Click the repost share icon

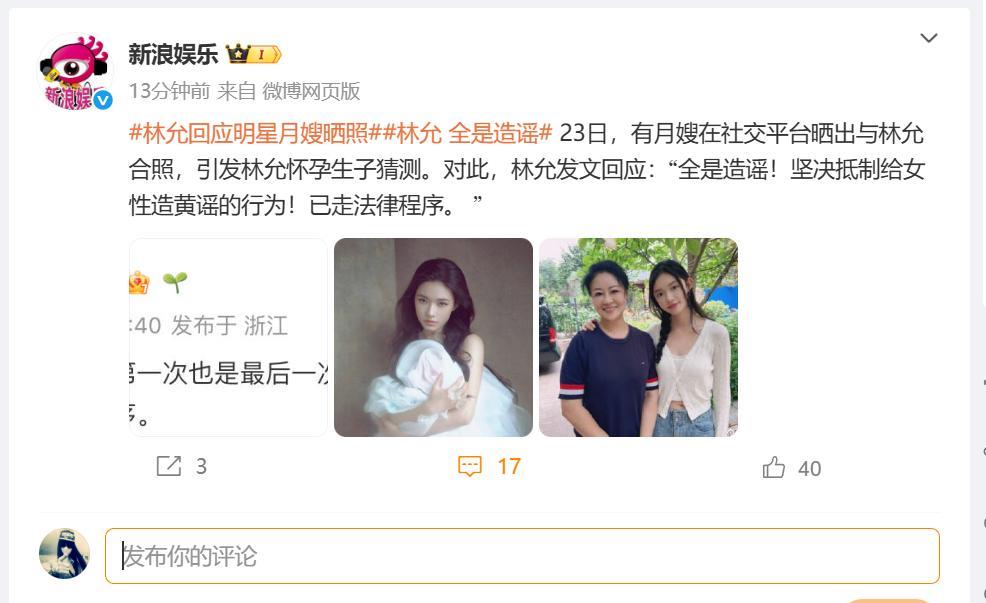click(x=169, y=466)
